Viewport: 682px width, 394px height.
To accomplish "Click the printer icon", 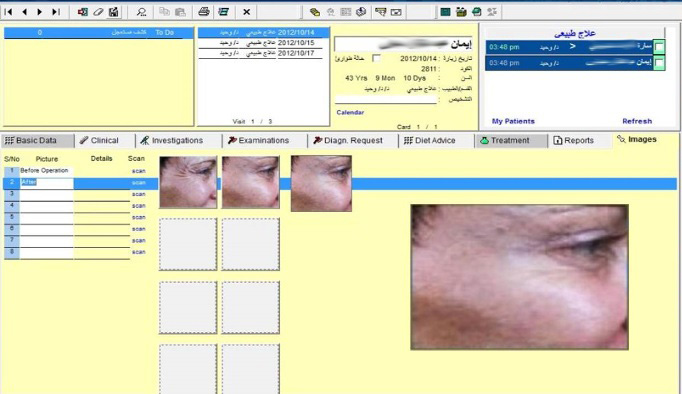I will click(x=204, y=12).
